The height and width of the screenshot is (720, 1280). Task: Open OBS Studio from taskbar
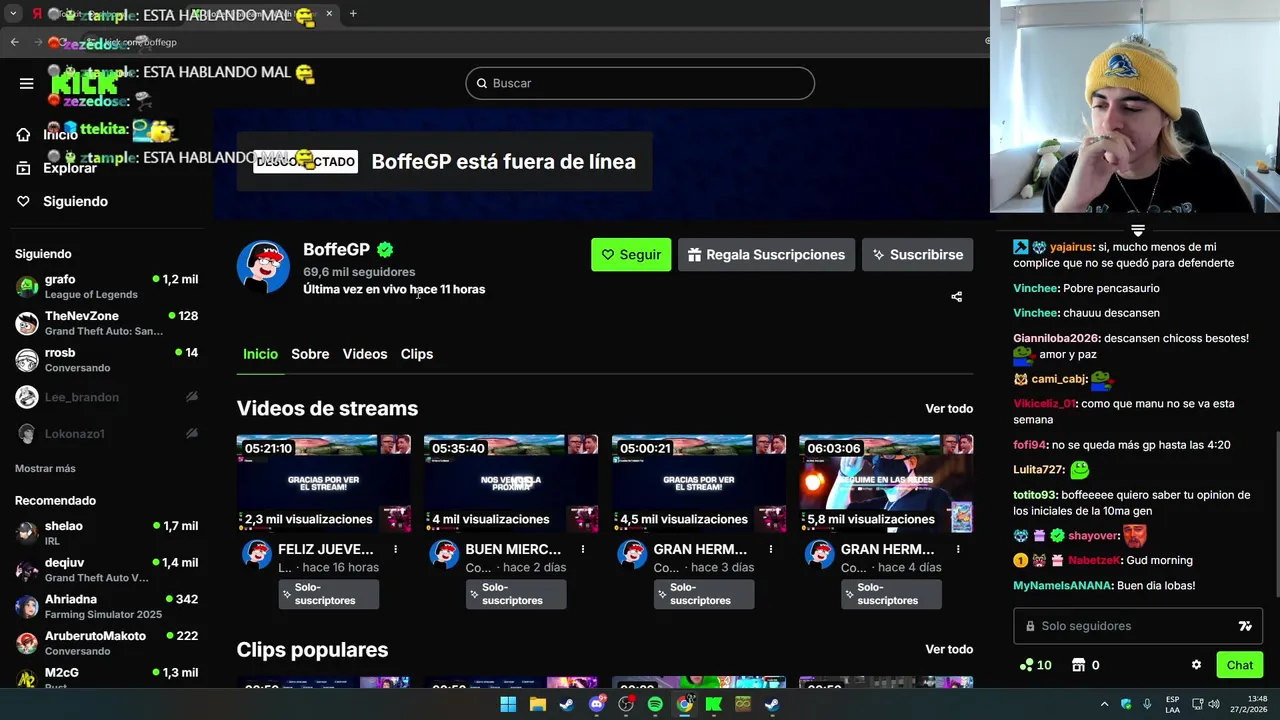[x=626, y=704]
